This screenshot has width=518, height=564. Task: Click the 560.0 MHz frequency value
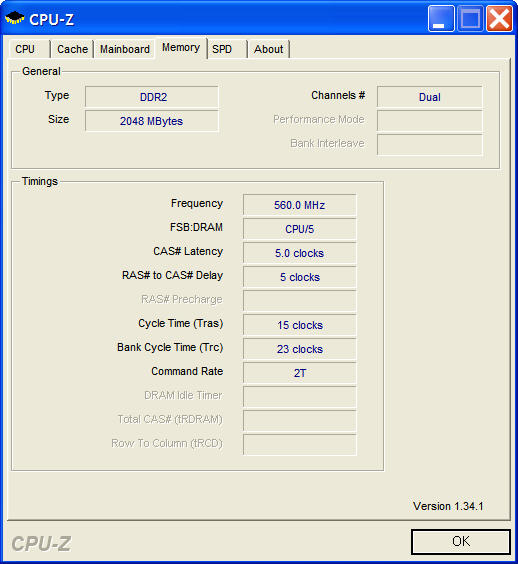click(x=300, y=205)
